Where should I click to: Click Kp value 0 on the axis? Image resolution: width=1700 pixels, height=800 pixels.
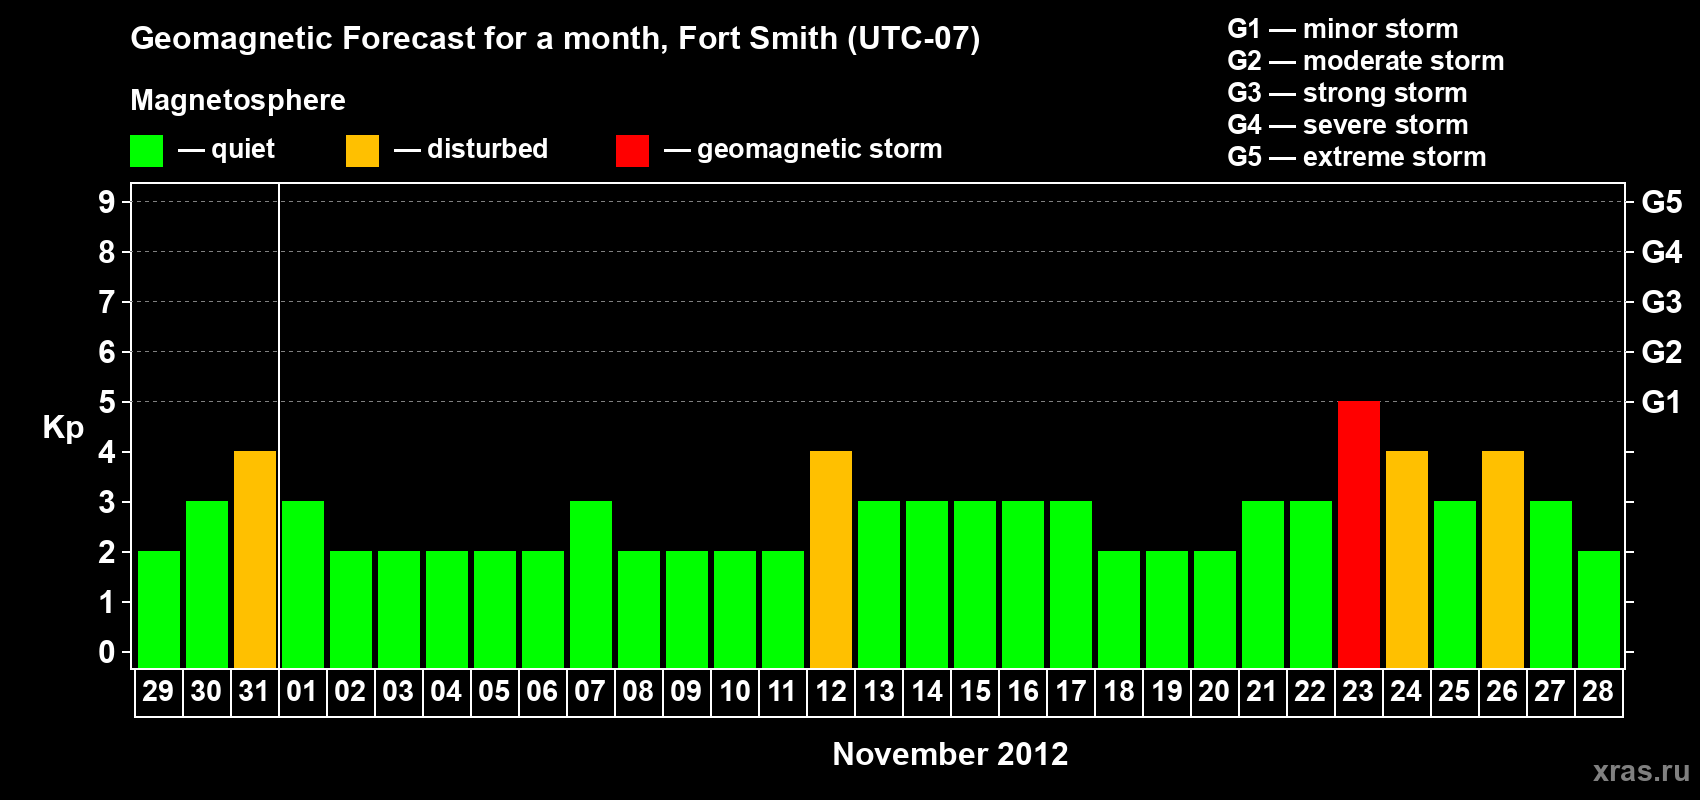click(107, 652)
